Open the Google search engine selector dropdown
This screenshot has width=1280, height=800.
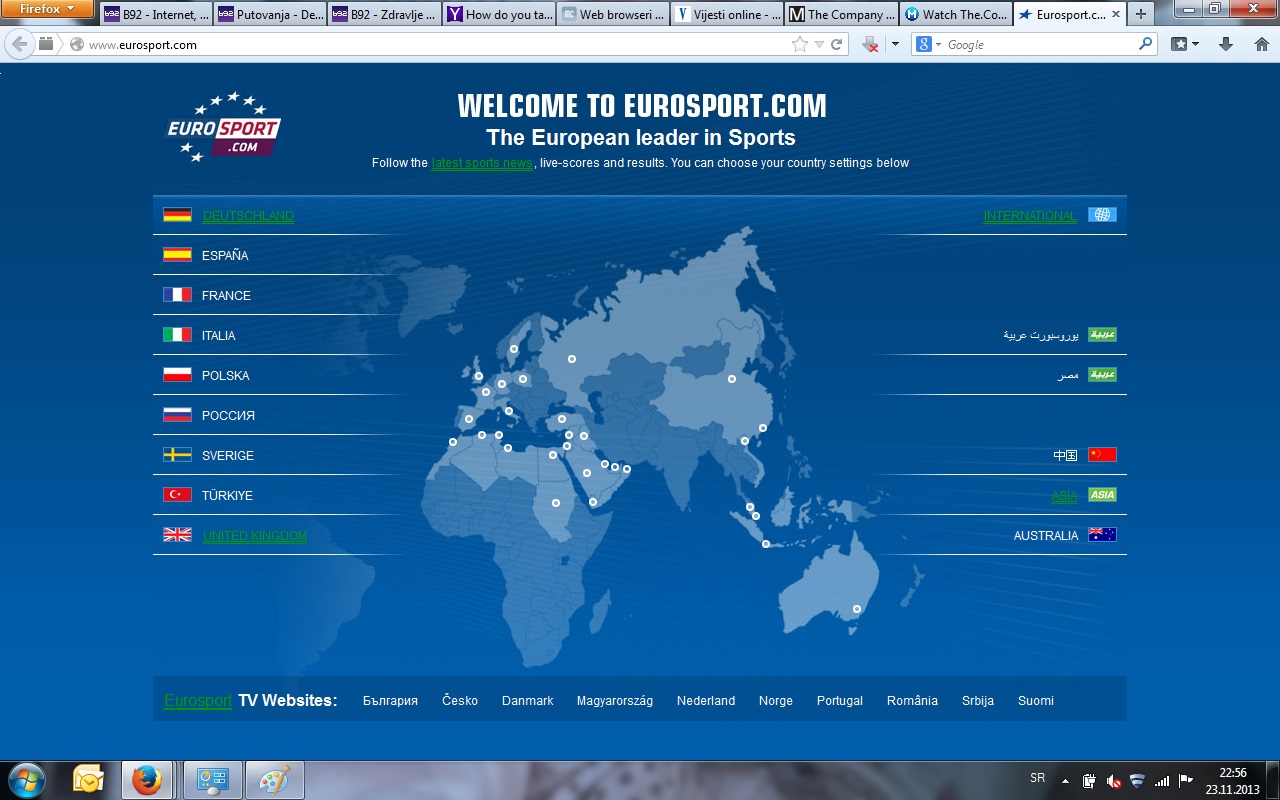point(928,44)
